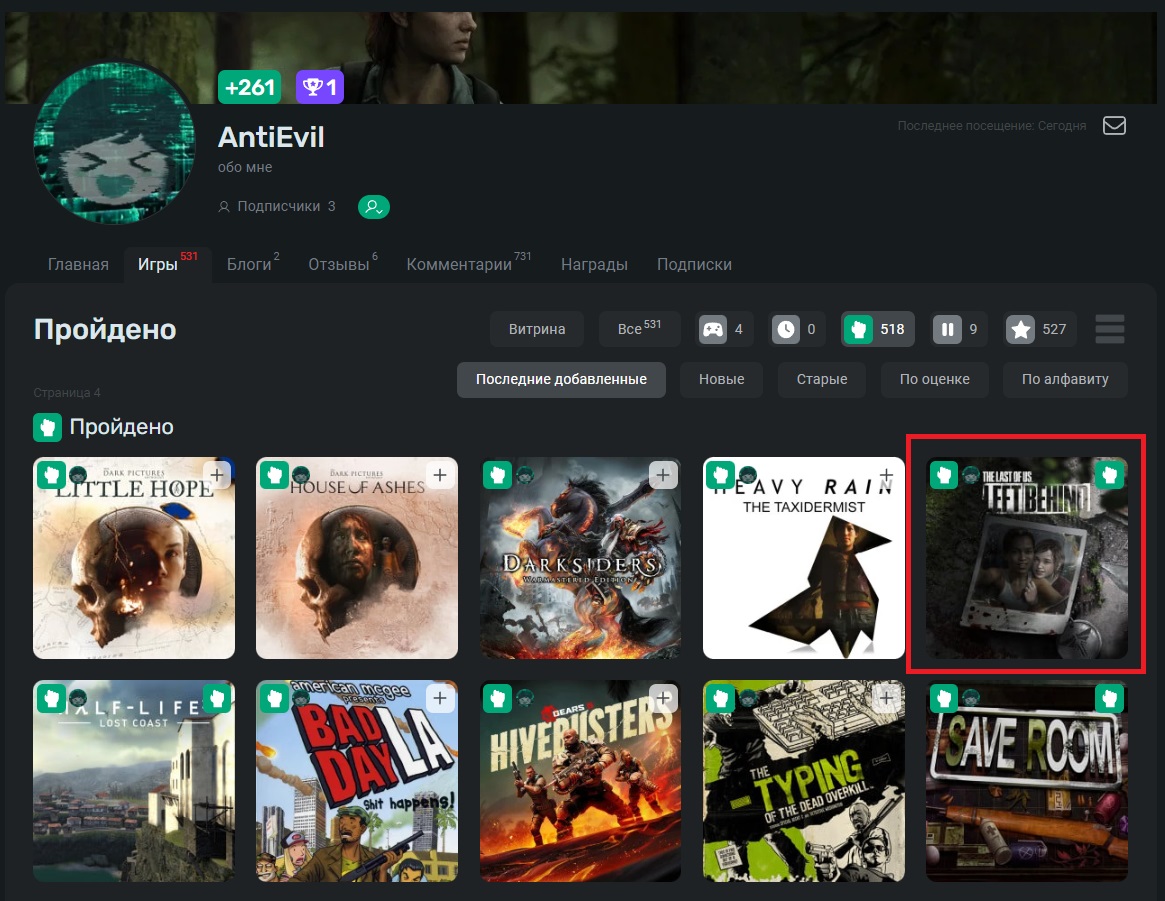This screenshot has width=1165, height=901.
Task: Click the plus icon on Heavy Rain
Action: coord(886,475)
